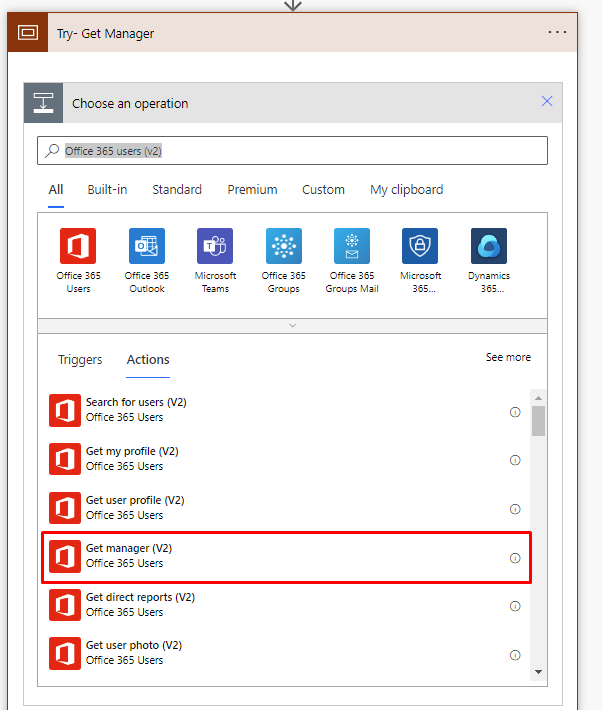Collapse the connectors list with the chevron
The height and width of the screenshot is (710, 602).
point(292,326)
